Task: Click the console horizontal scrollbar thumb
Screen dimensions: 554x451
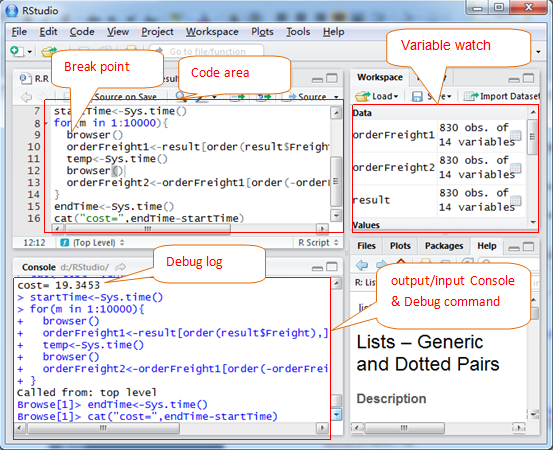Action: 103,428
